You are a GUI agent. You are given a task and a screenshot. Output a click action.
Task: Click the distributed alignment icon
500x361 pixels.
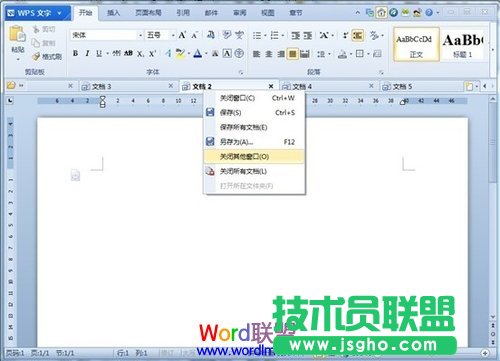point(305,54)
